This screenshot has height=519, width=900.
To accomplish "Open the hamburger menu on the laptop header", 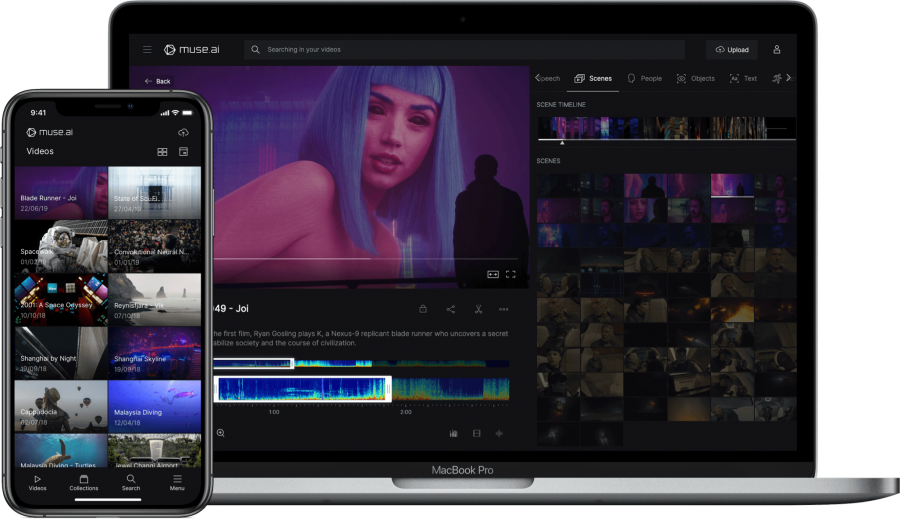I will click(x=148, y=50).
